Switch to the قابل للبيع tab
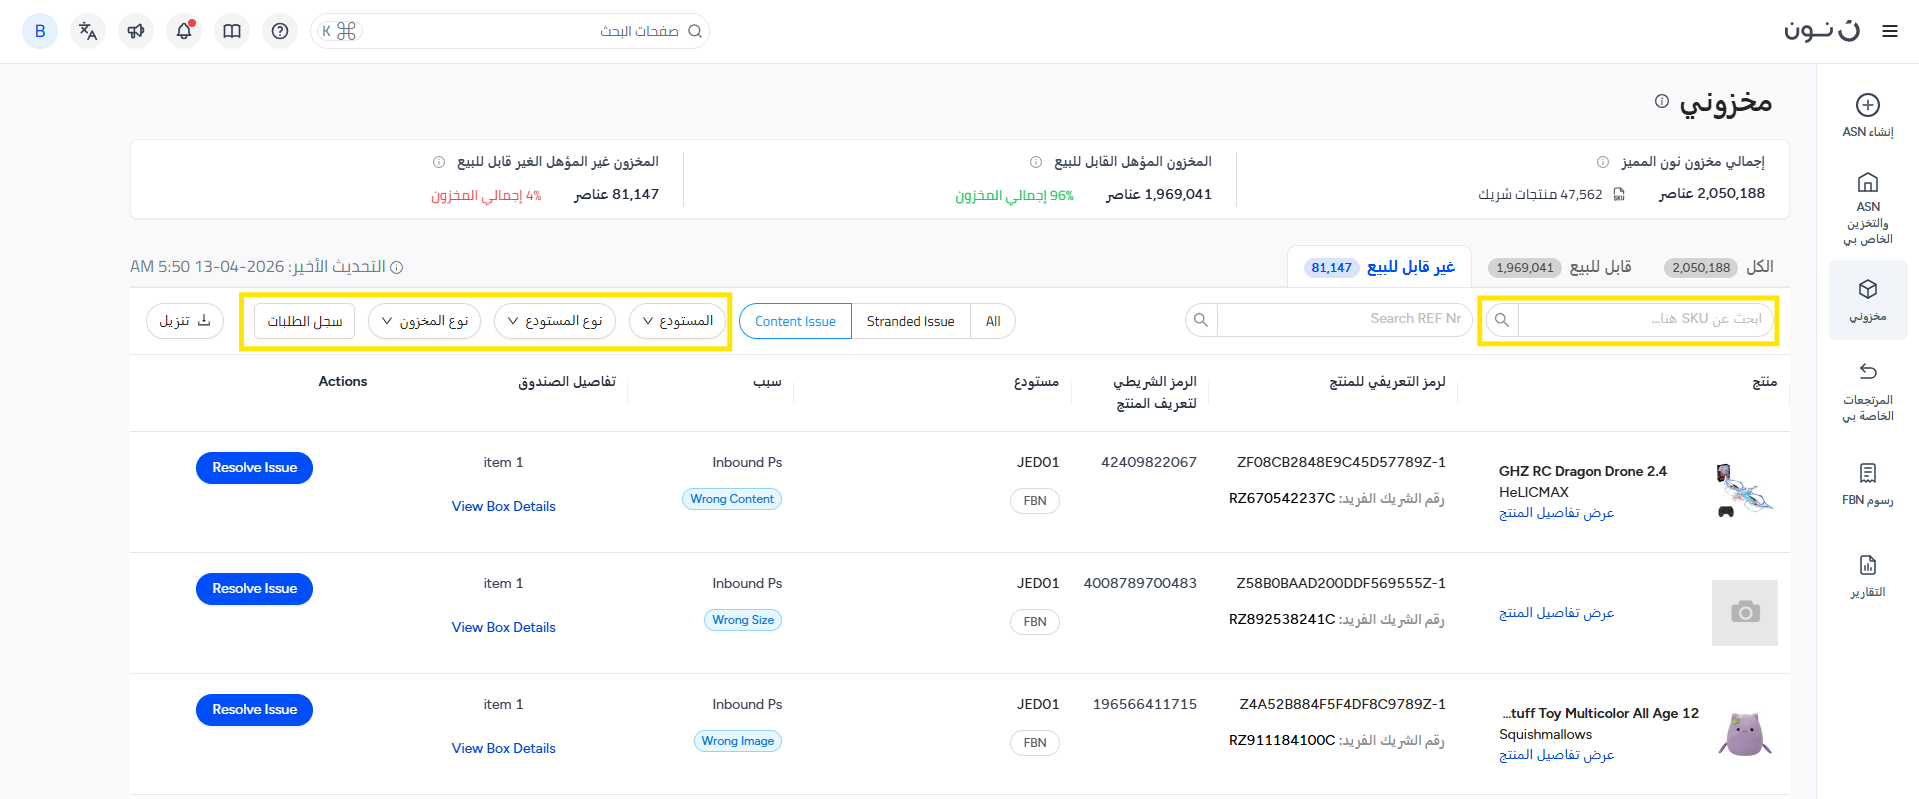 point(1560,267)
